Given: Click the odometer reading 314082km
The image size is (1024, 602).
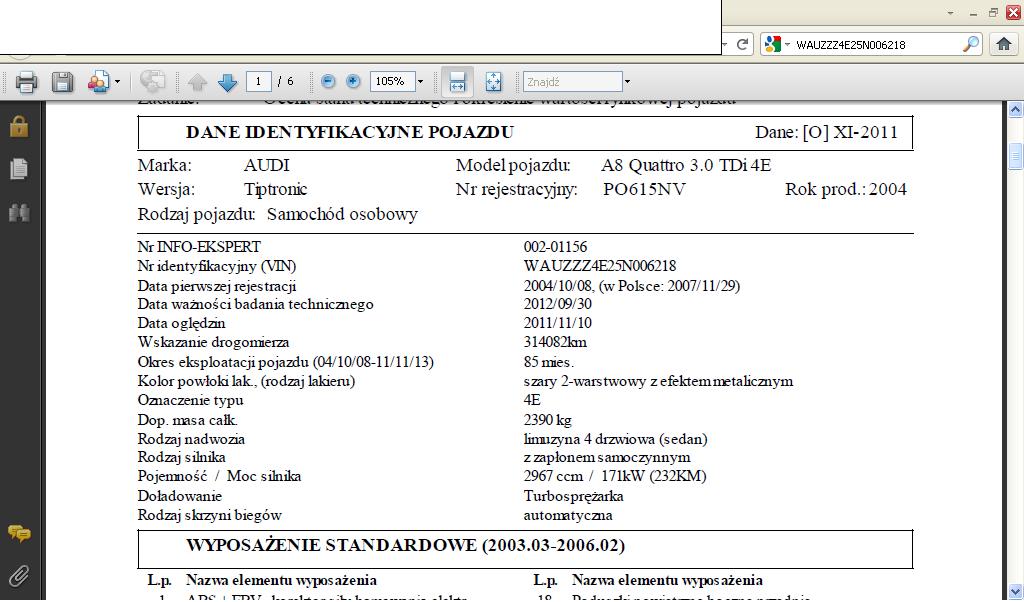Looking at the screenshot, I should 555,342.
